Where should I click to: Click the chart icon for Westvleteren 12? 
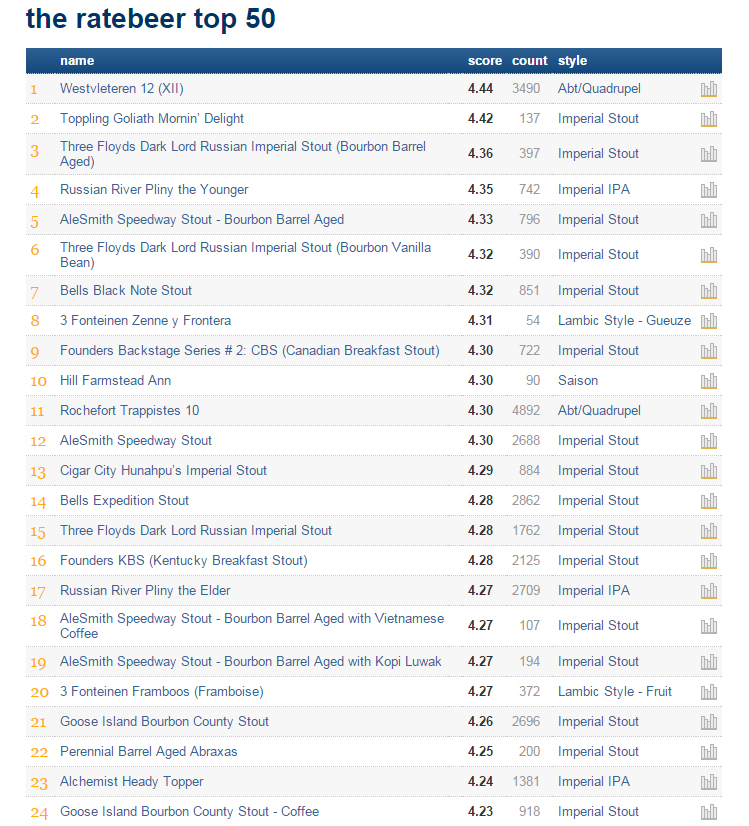coord(709,89)
